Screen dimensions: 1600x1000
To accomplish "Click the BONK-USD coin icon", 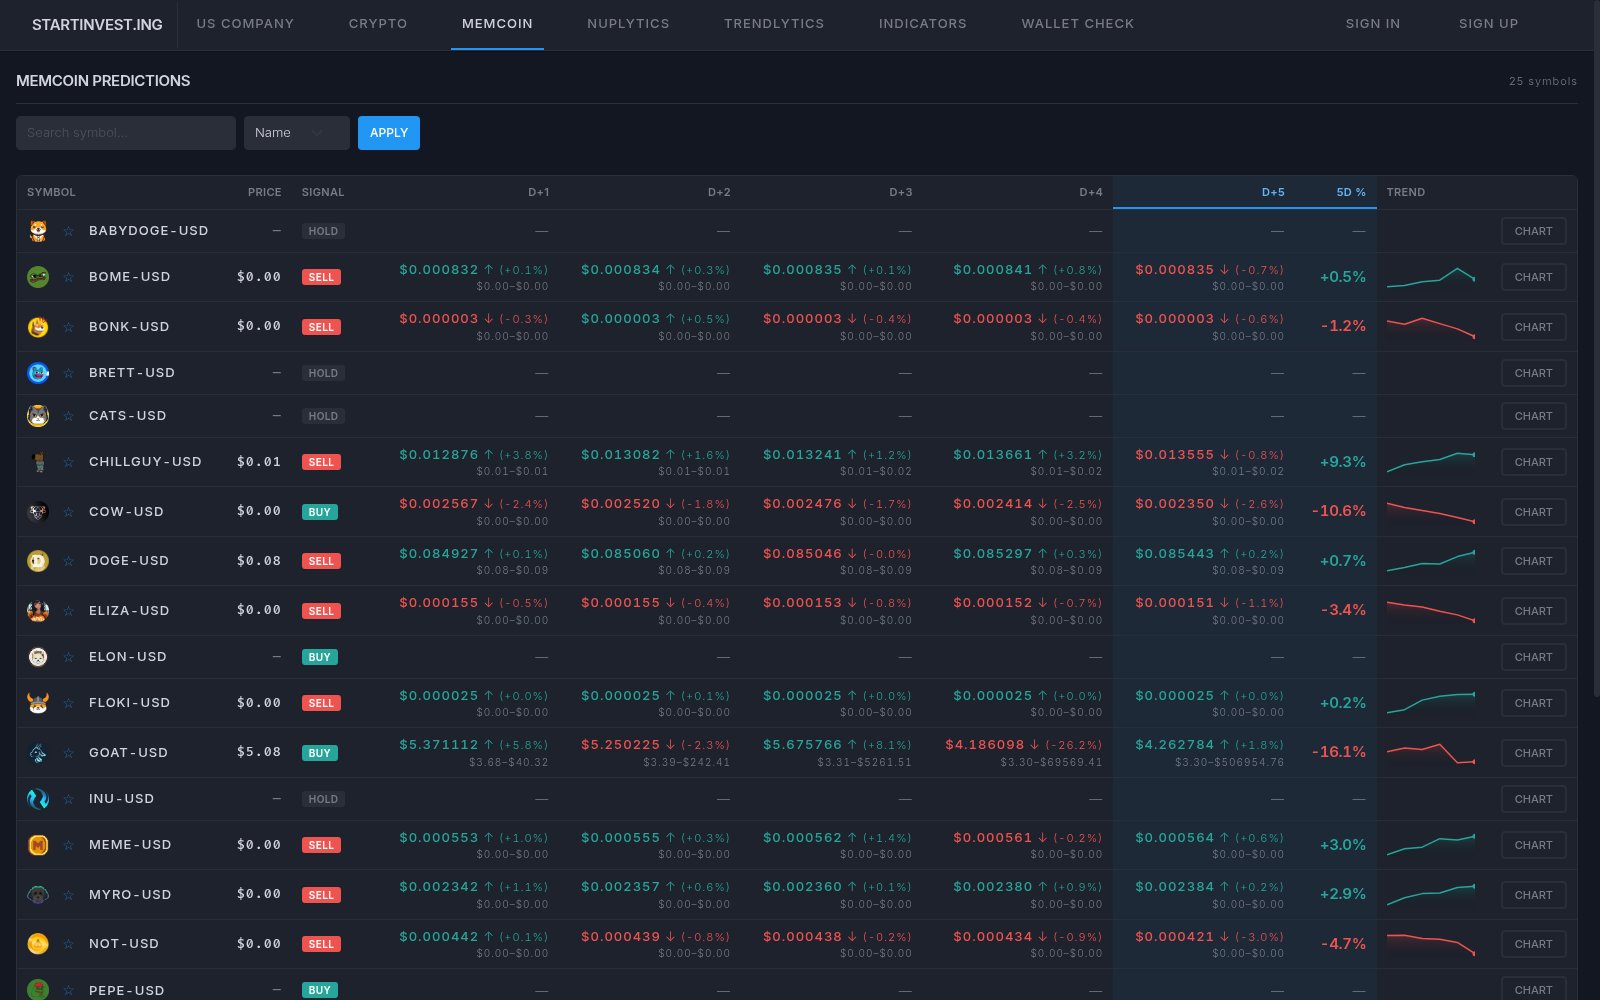I will 38,327.
